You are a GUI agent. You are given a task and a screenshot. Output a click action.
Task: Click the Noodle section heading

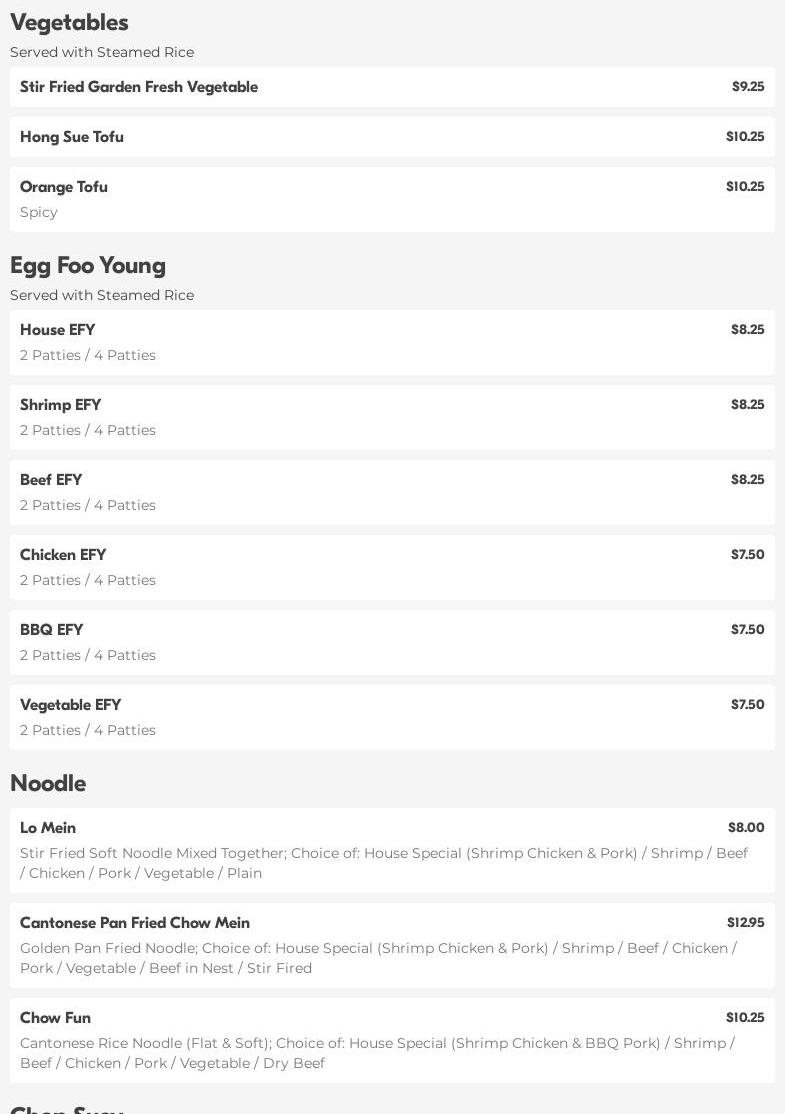point(48,784)
